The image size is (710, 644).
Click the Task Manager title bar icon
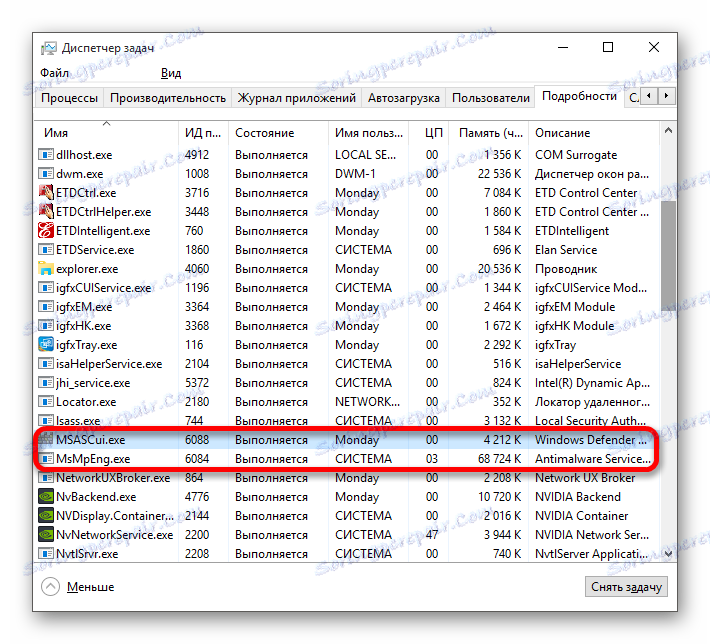coord(48,48)
